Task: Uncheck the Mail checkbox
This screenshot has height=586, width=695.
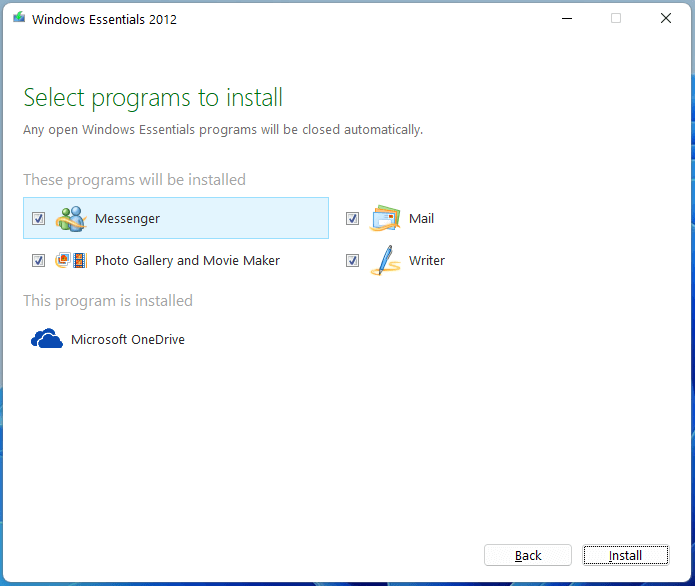Action: [x=352, y=219]
